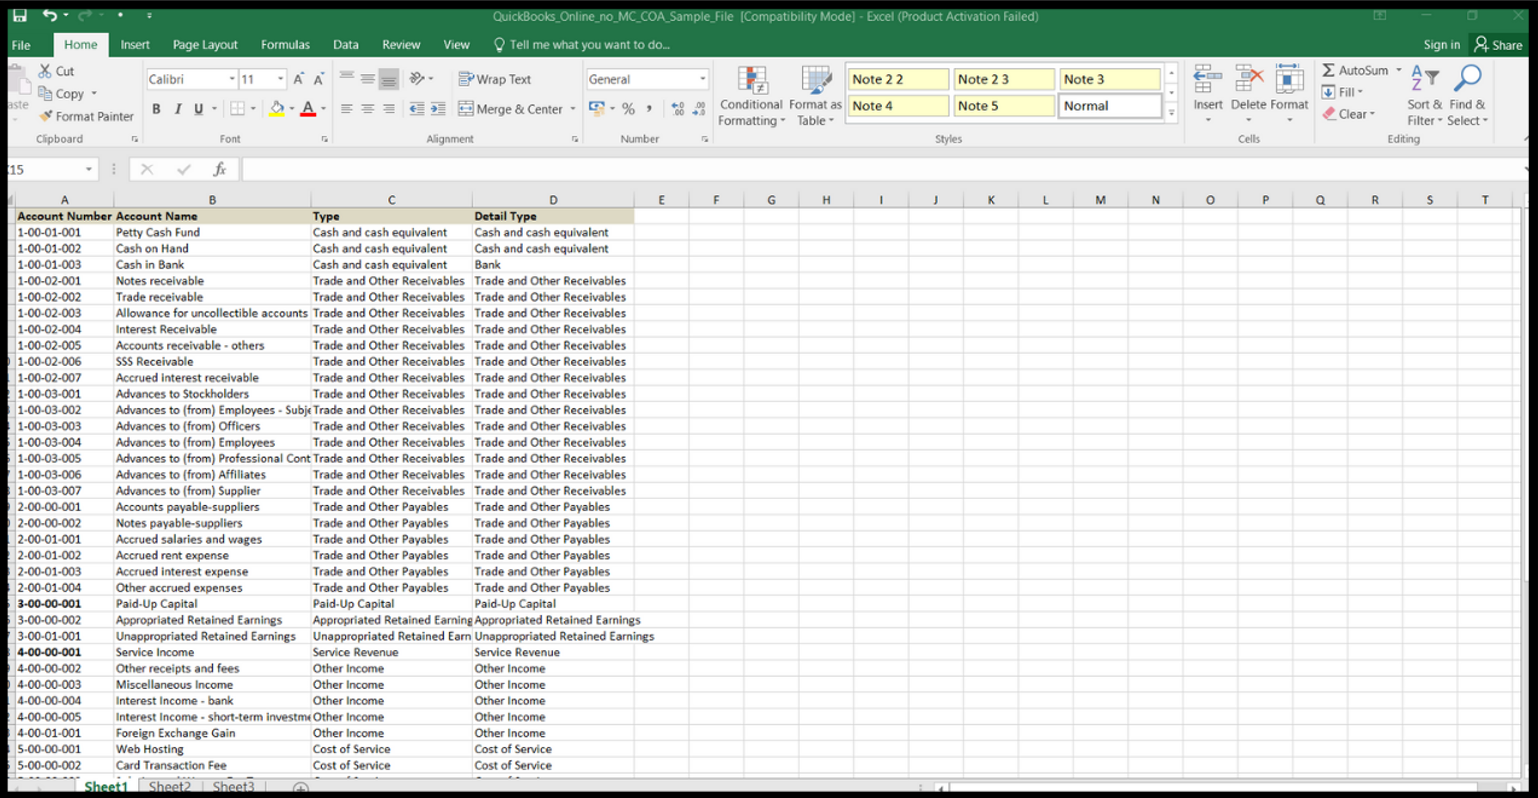The image size is (1538, 798).
Task: Set Top Align vertical alignment
Action: 346,78
